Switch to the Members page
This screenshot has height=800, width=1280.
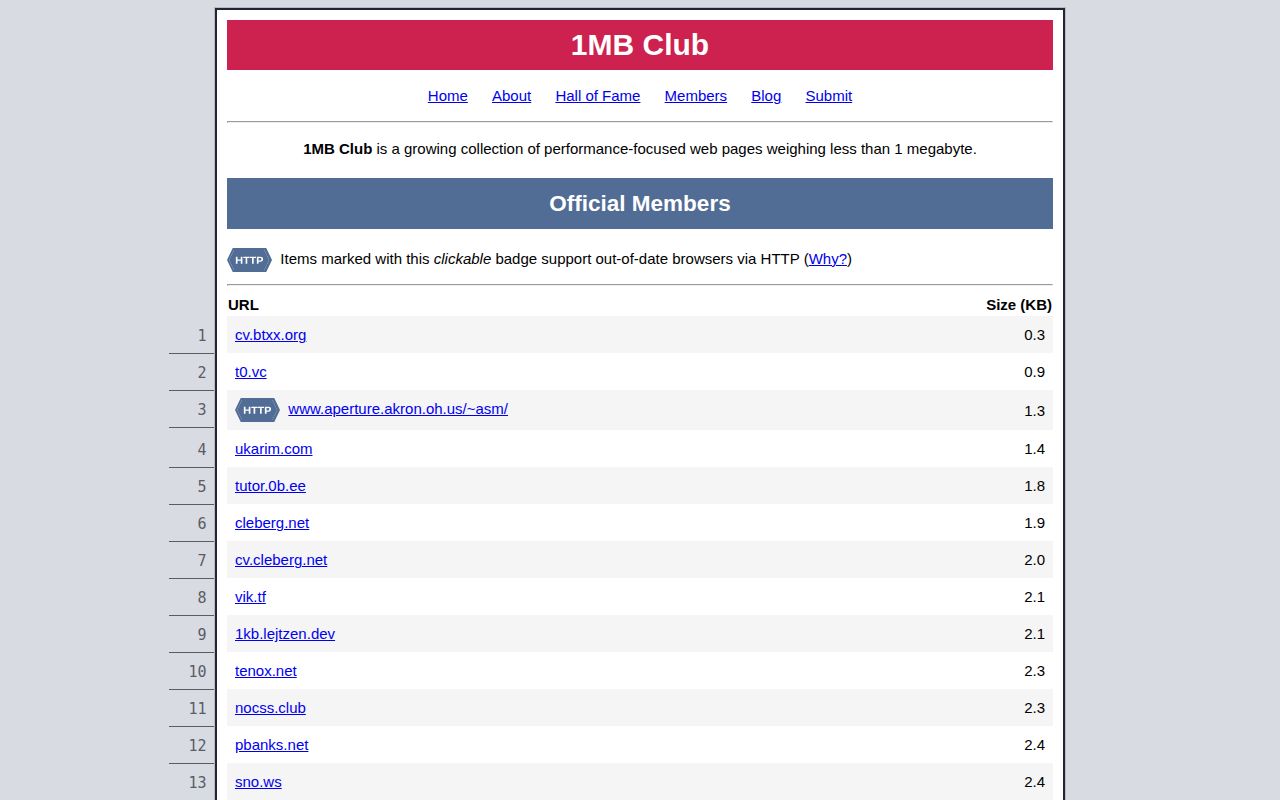click(x=695, y=96)
